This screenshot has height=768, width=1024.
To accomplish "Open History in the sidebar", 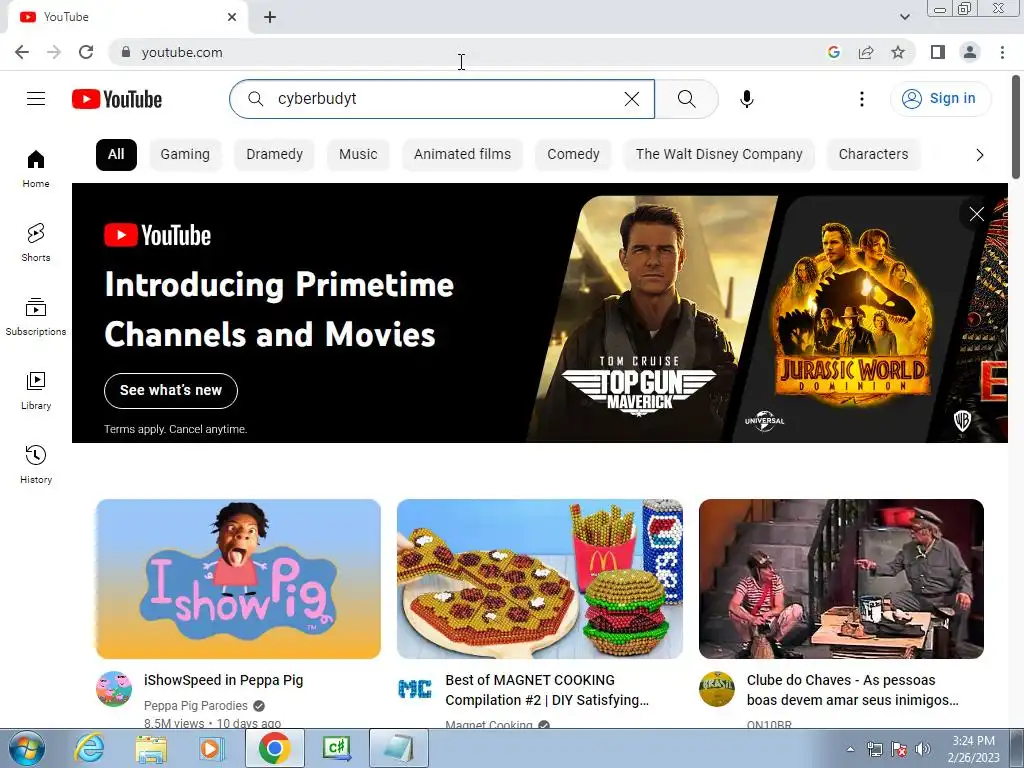I will 36,464.
